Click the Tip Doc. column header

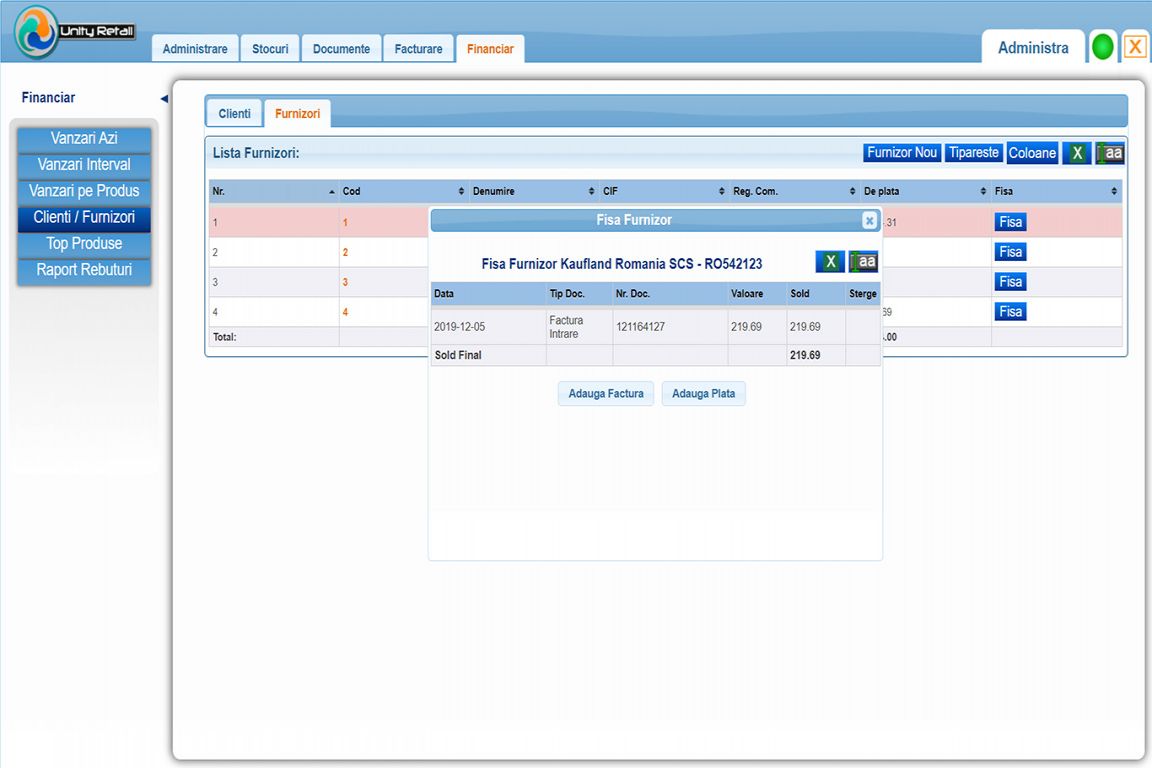[x=580, y=294]
